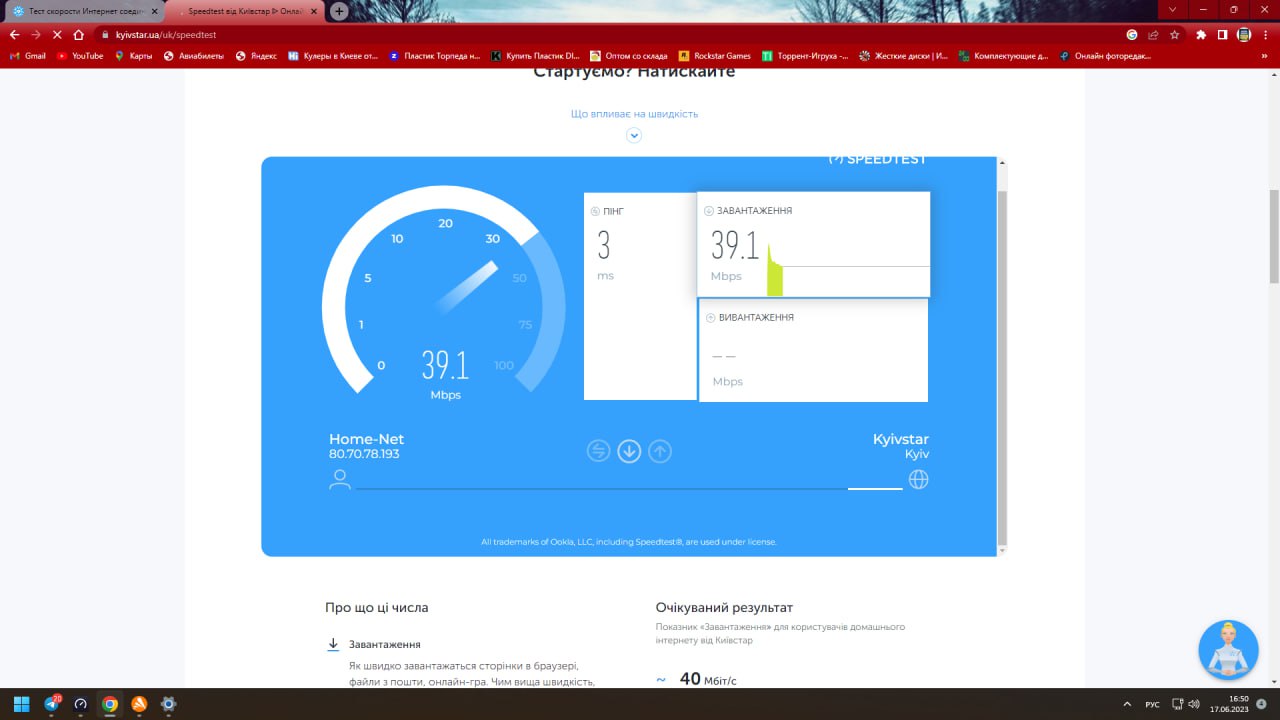Open Telegram from the taskbar

click(x=51, y=704)
